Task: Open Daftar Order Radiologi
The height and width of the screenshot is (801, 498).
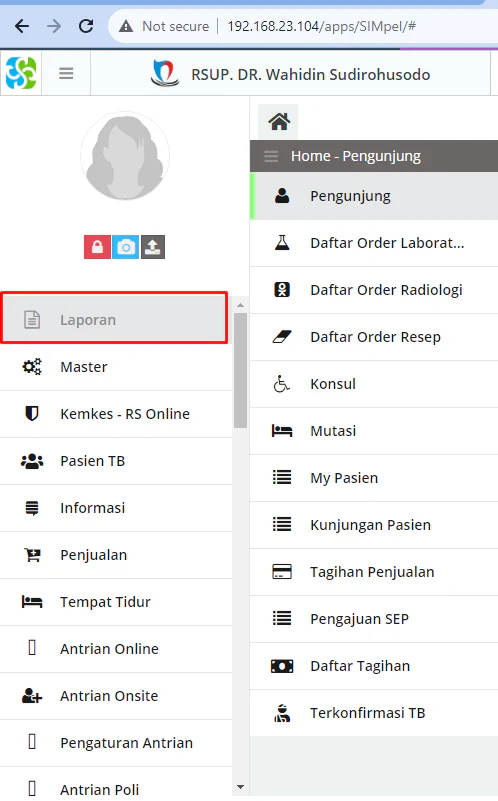Action: pos(374,290)
